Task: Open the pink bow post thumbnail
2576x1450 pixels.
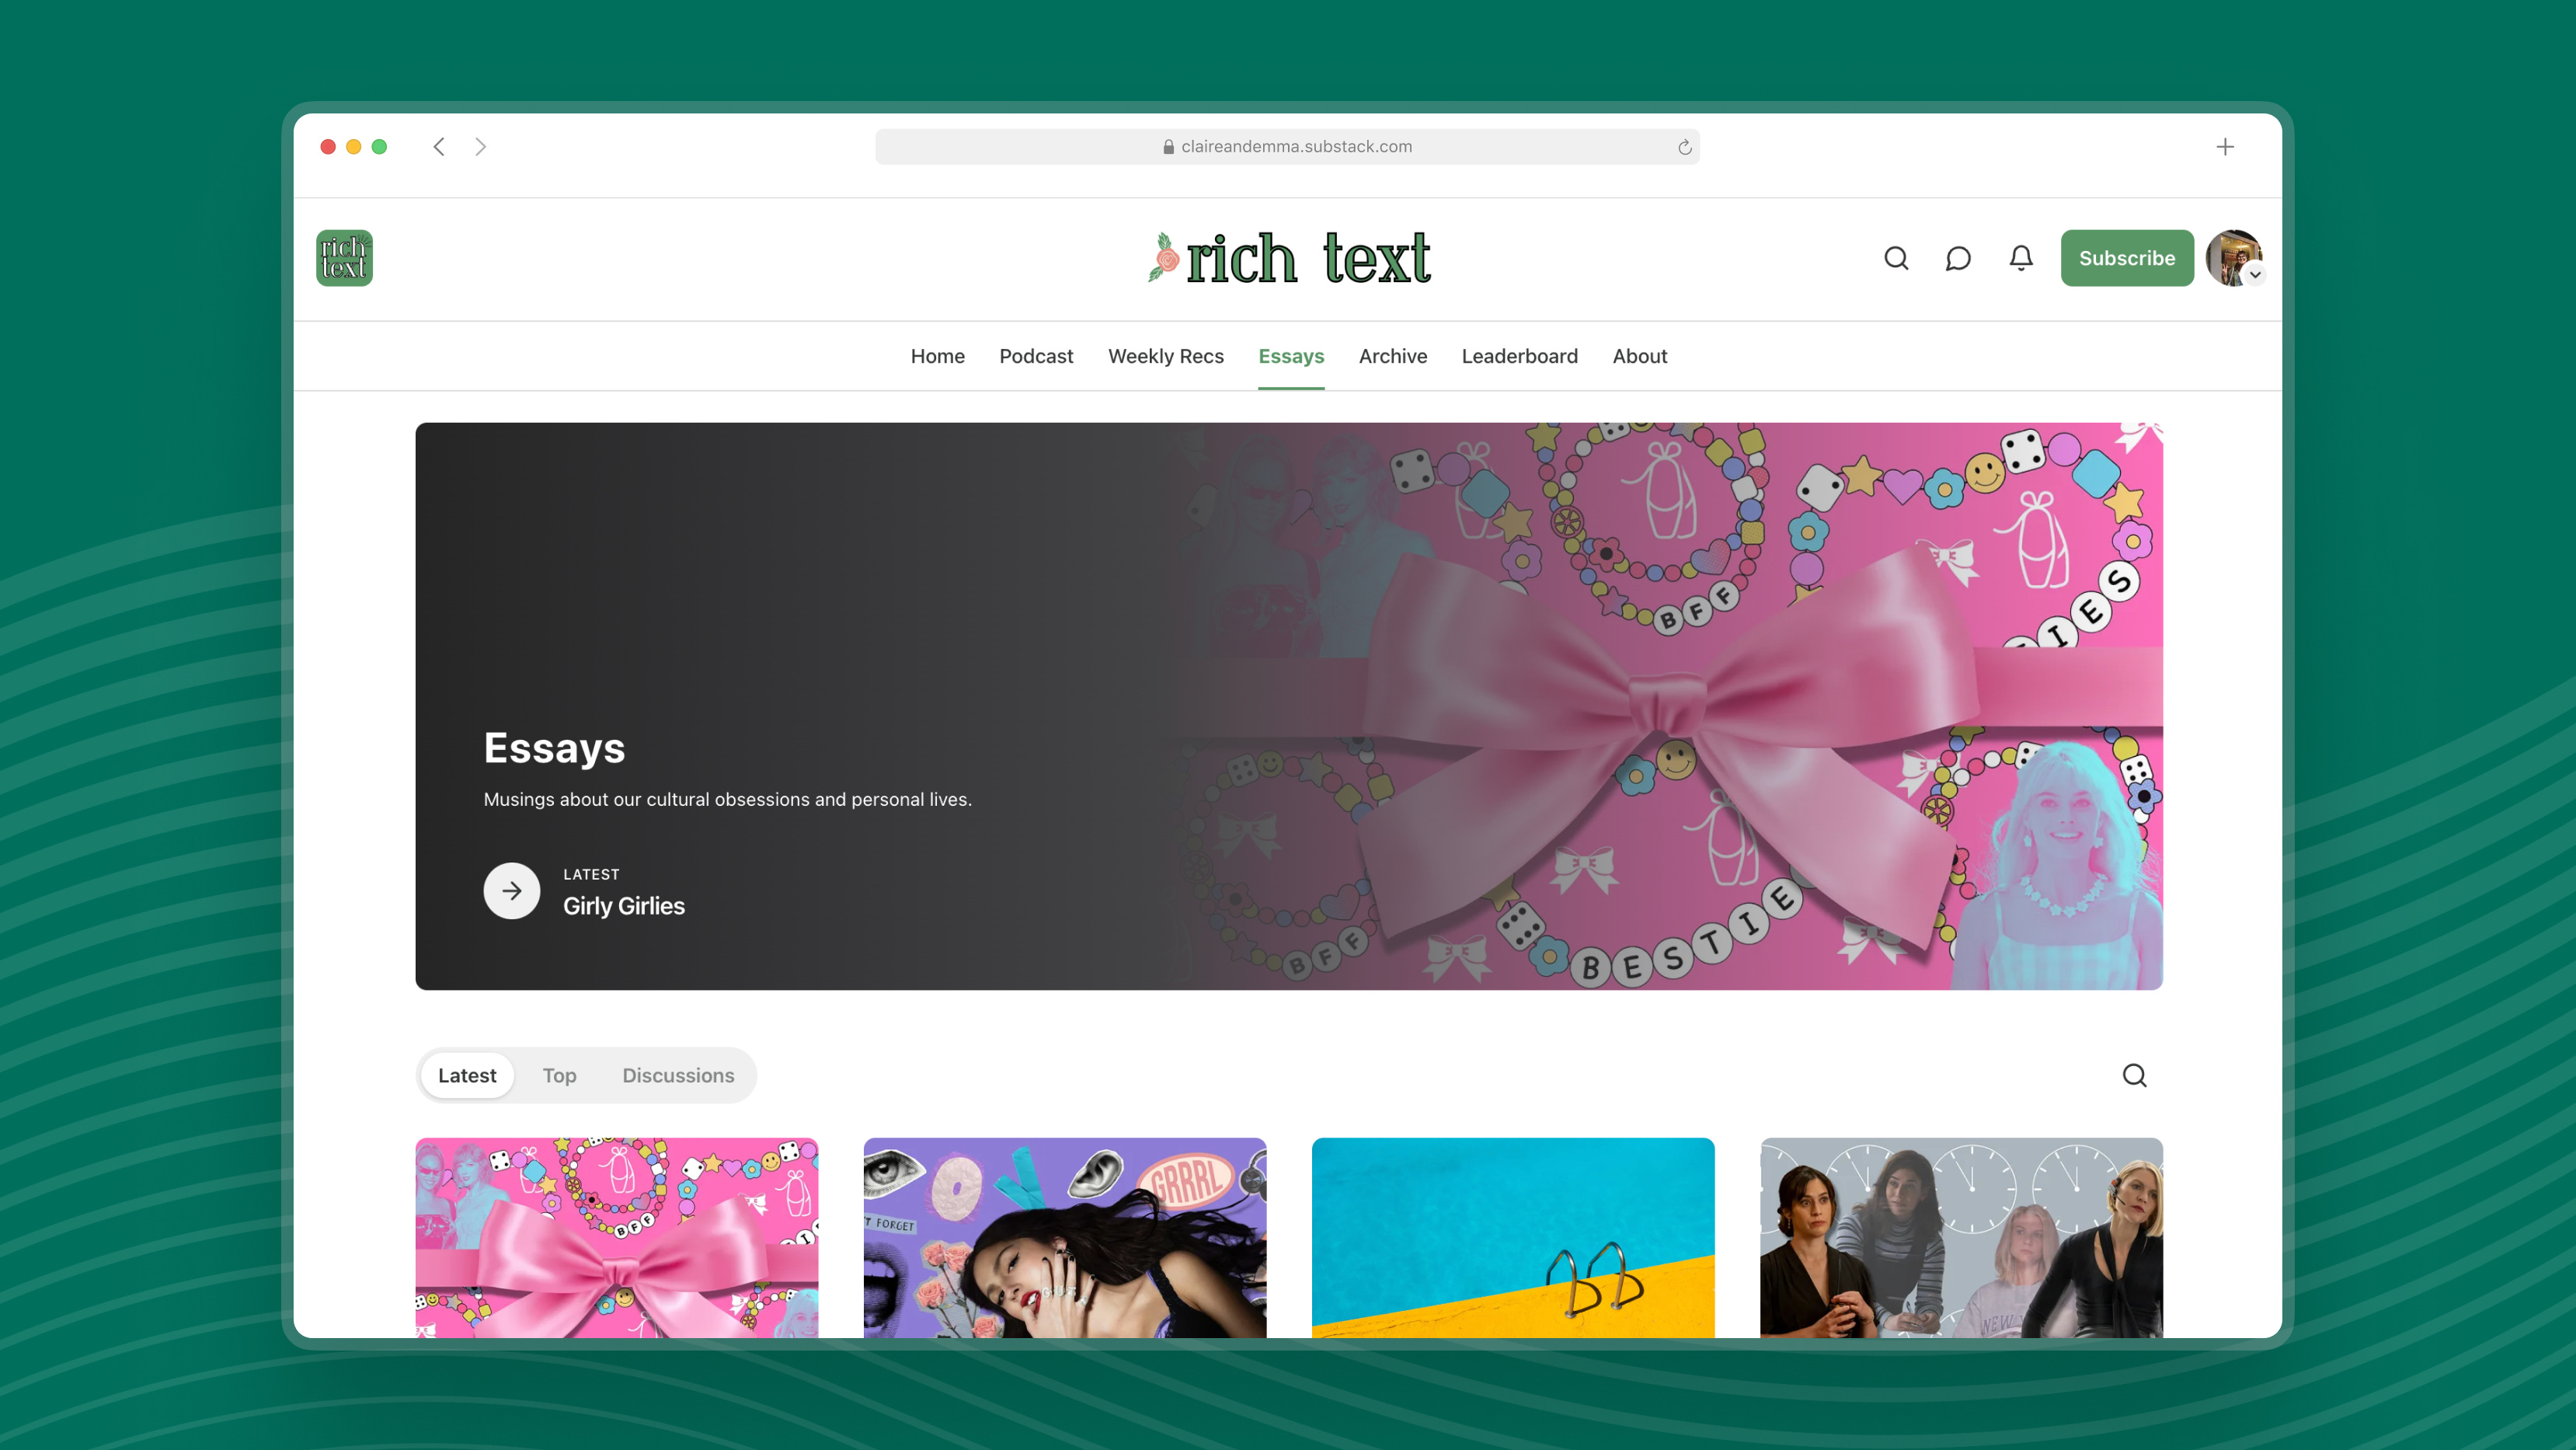Action: point(617,1238)
